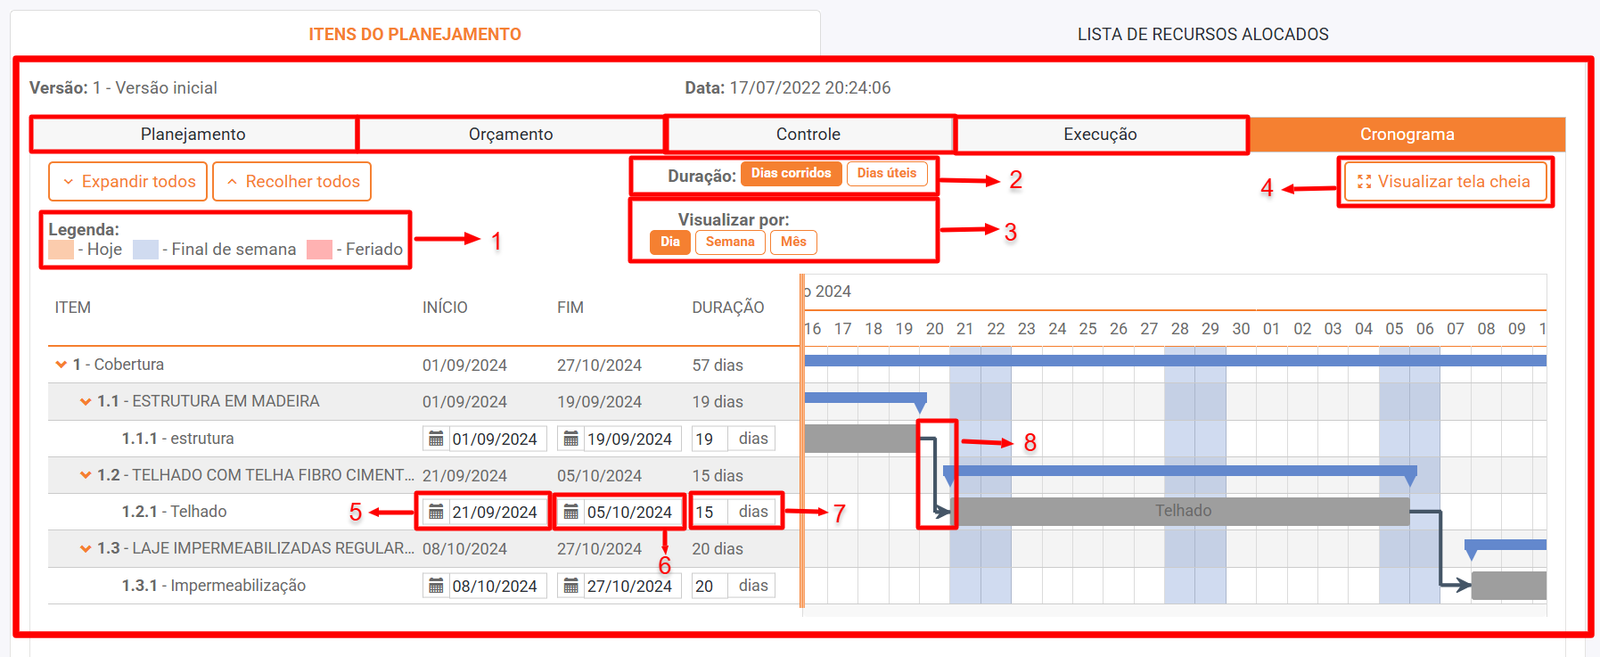Click calendar icon beside 08/10/2024 start date
The height and width of the screenshot is (657, 1600).
(x=436, y=586)
